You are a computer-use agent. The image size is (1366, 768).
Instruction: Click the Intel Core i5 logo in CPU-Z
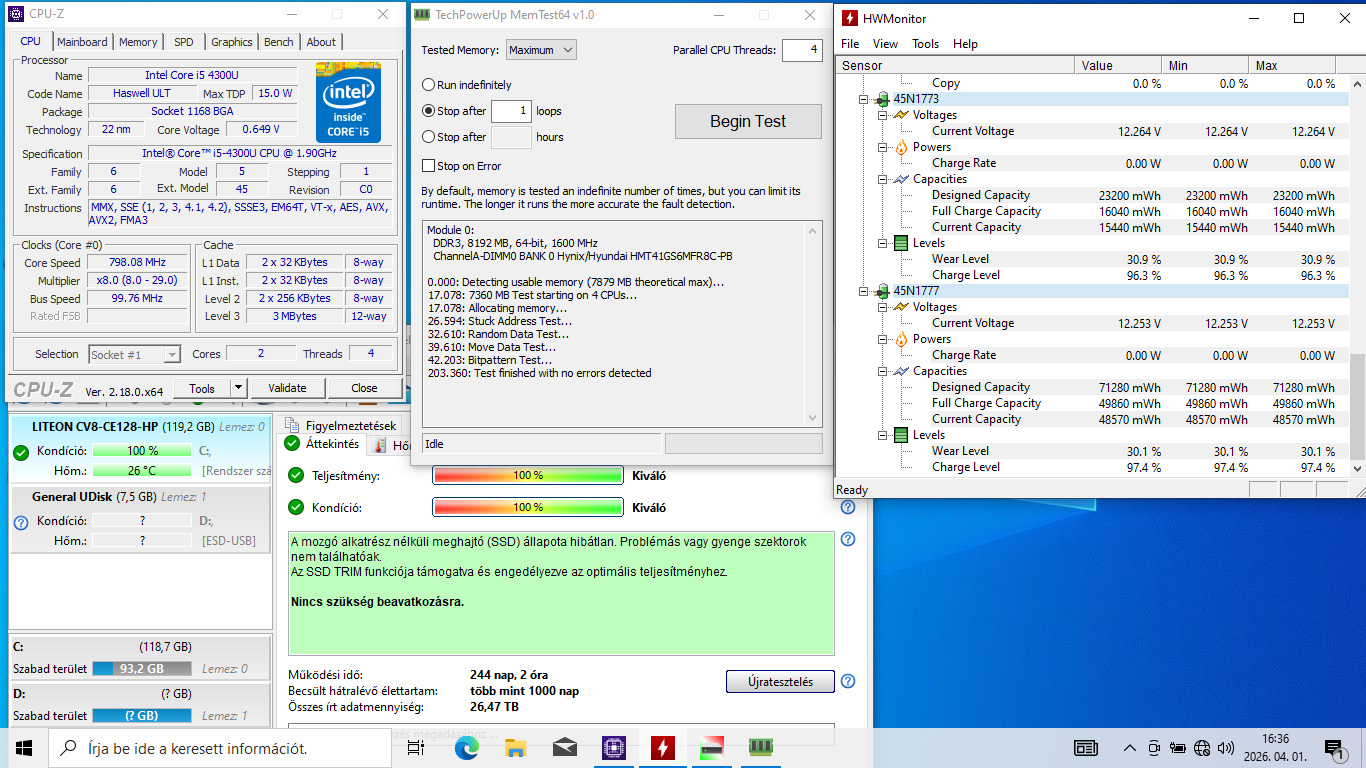348,102
